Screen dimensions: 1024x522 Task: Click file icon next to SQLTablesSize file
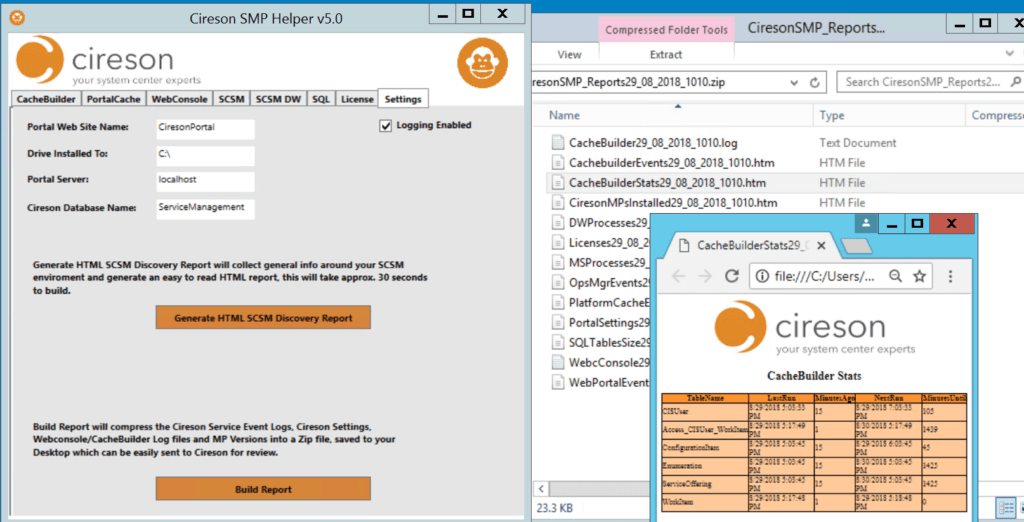pos(557,342)
